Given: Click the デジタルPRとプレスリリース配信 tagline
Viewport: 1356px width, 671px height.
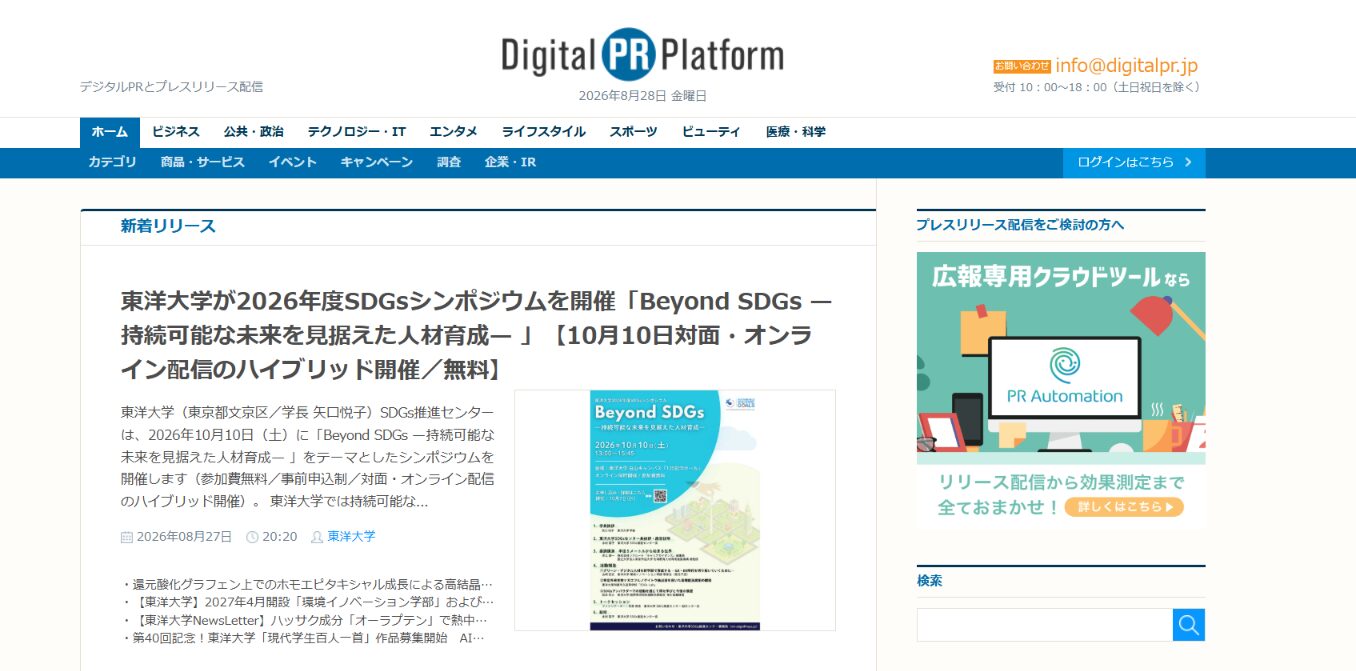Looking at the screenshot, I should pos(171,87).
